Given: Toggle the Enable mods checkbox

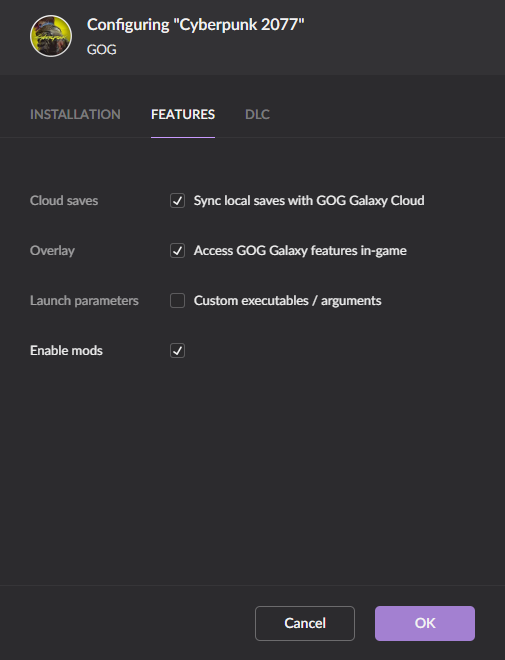Looking at the screenshot, I should (x=177, y=351).
